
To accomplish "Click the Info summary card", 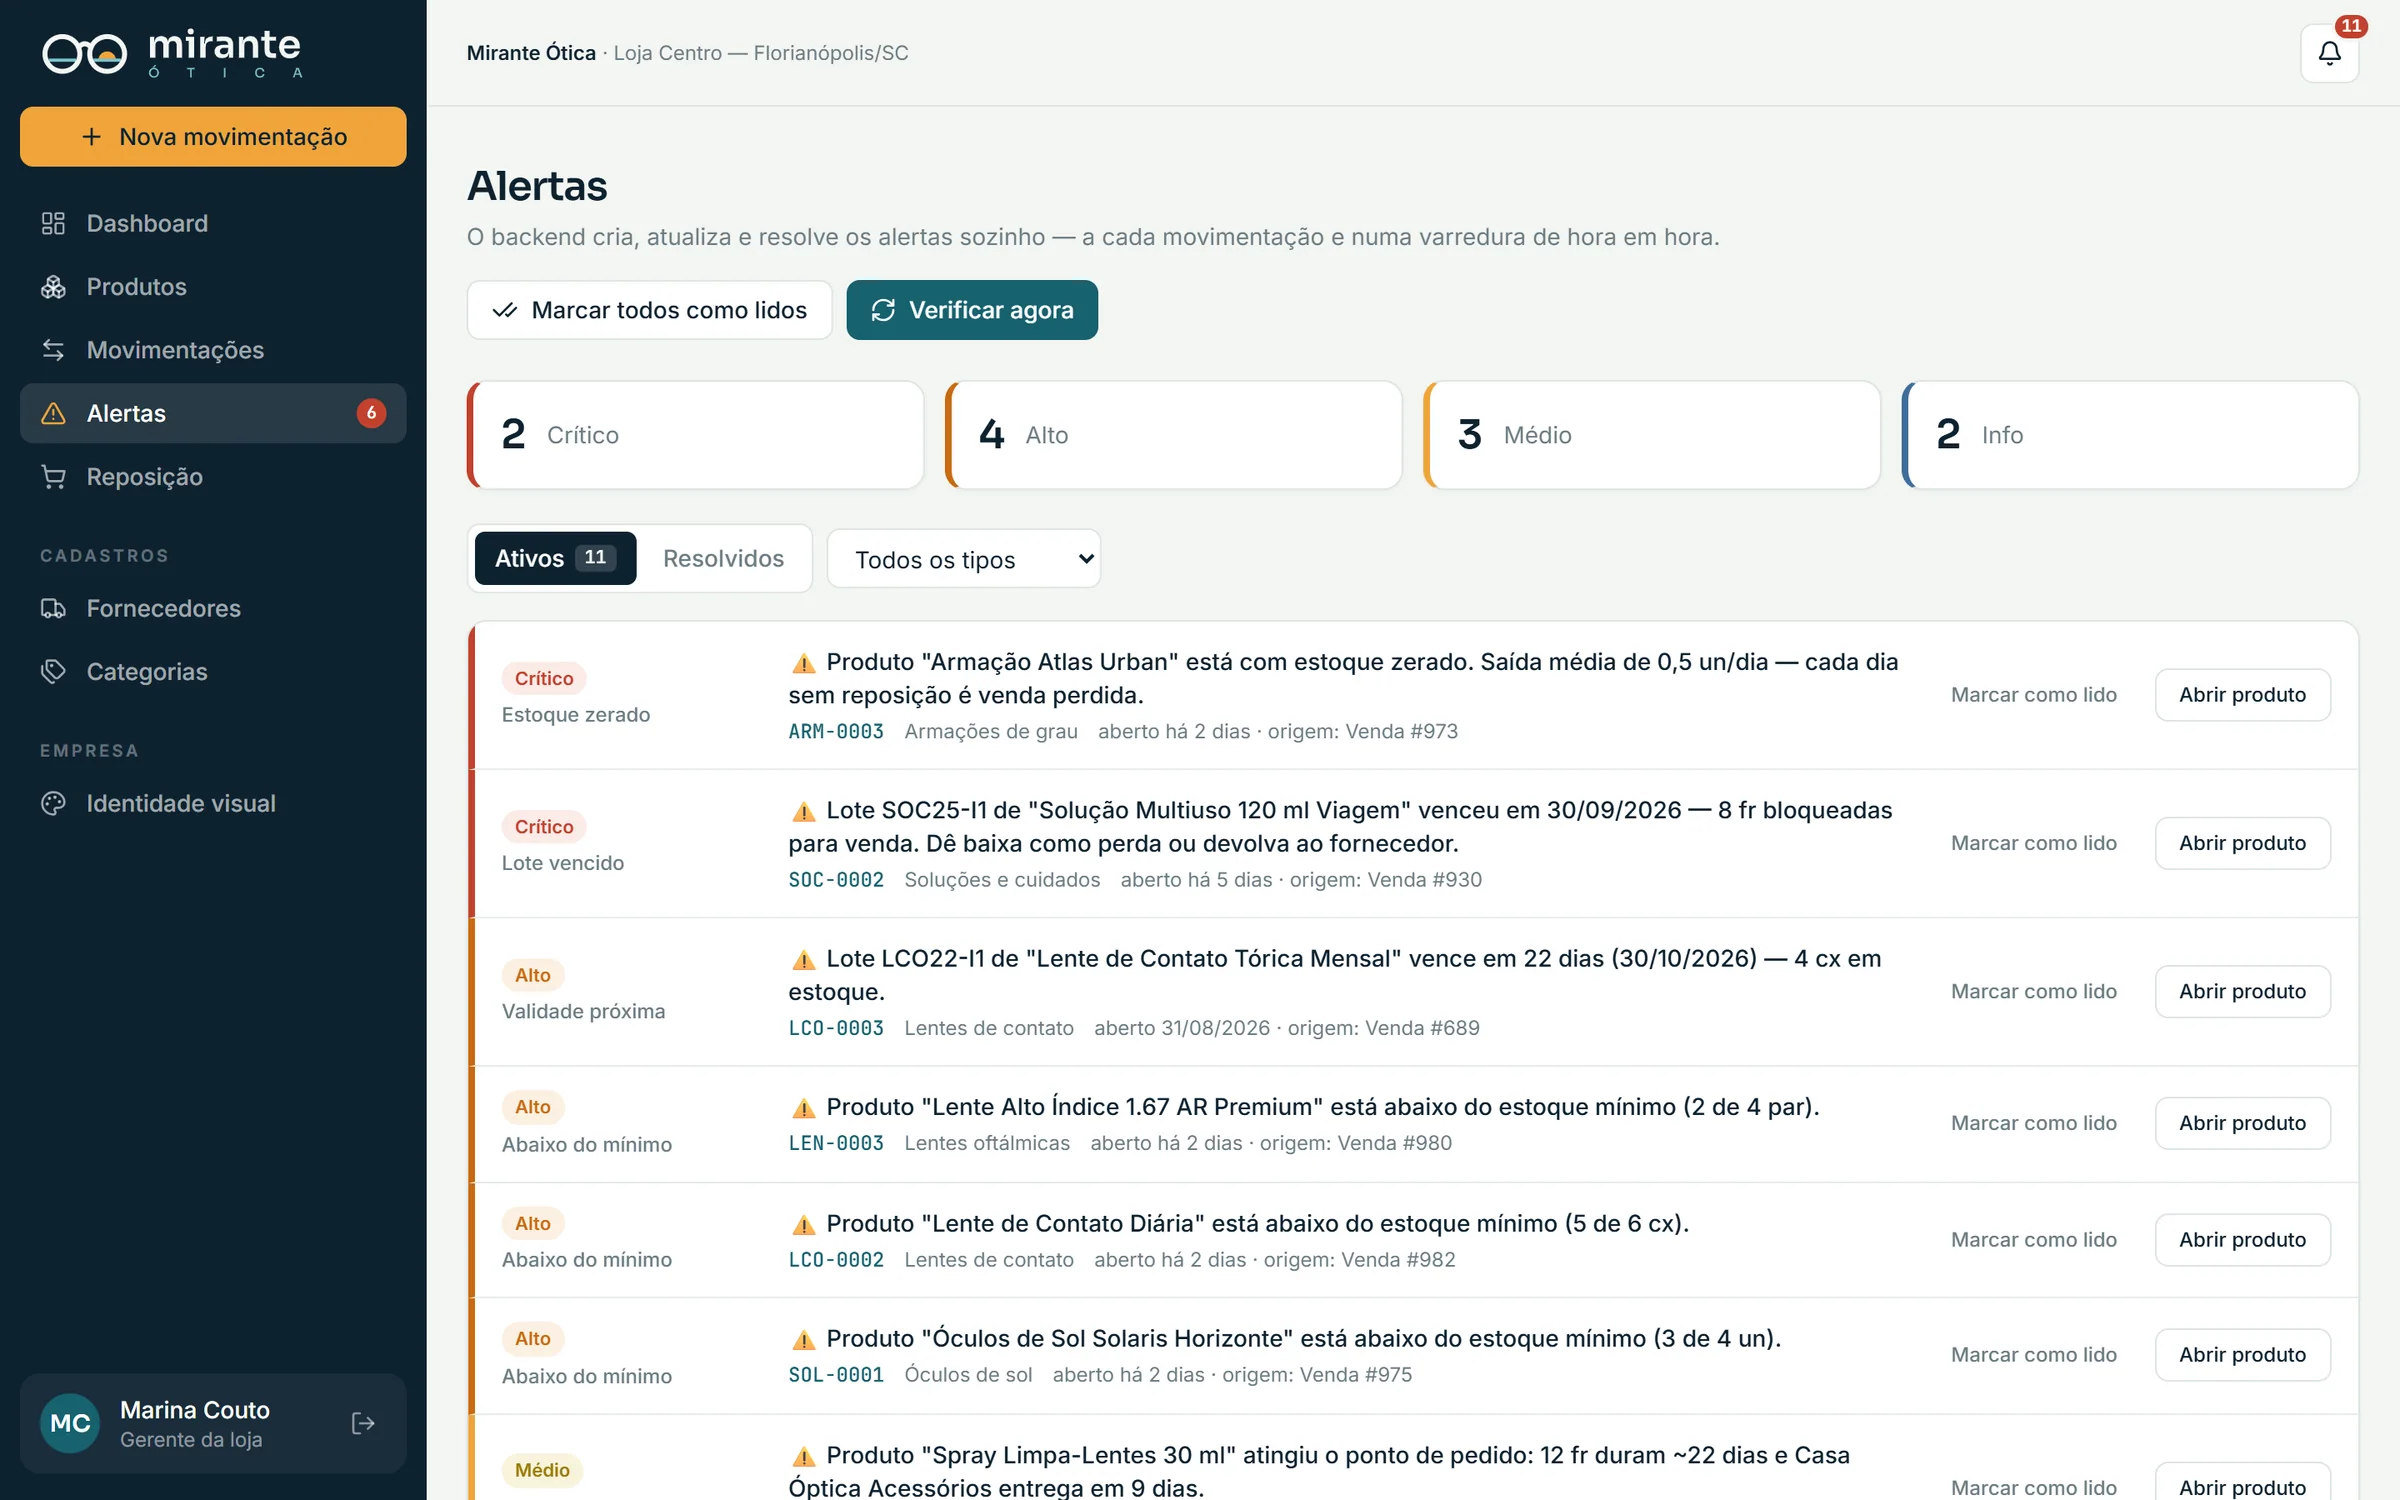I will pyautogui.click(x=2130, y=435).
